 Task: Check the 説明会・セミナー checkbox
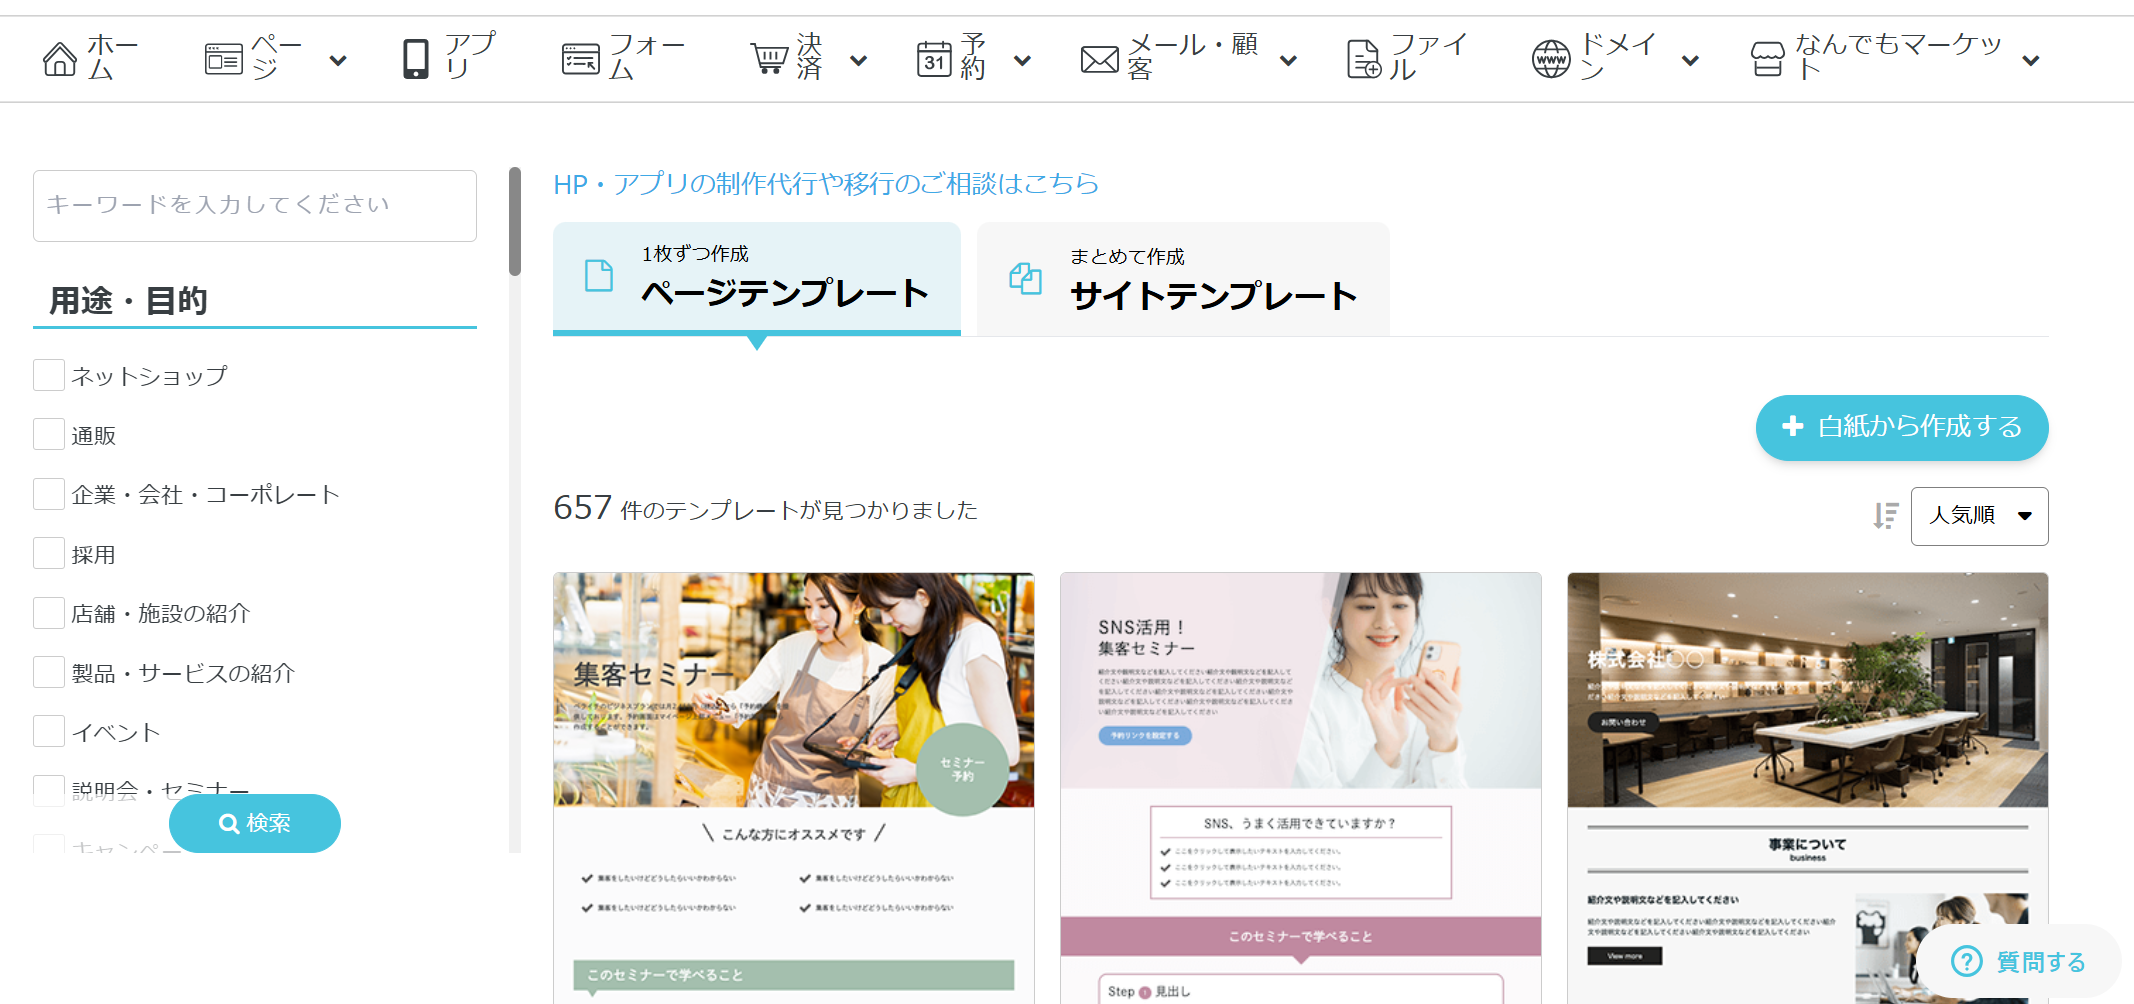tap(49, 790)
